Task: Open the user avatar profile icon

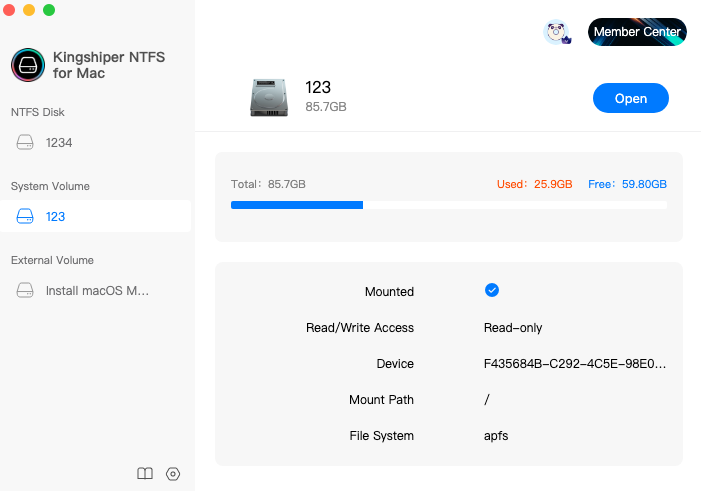Action: click(557, 32)
